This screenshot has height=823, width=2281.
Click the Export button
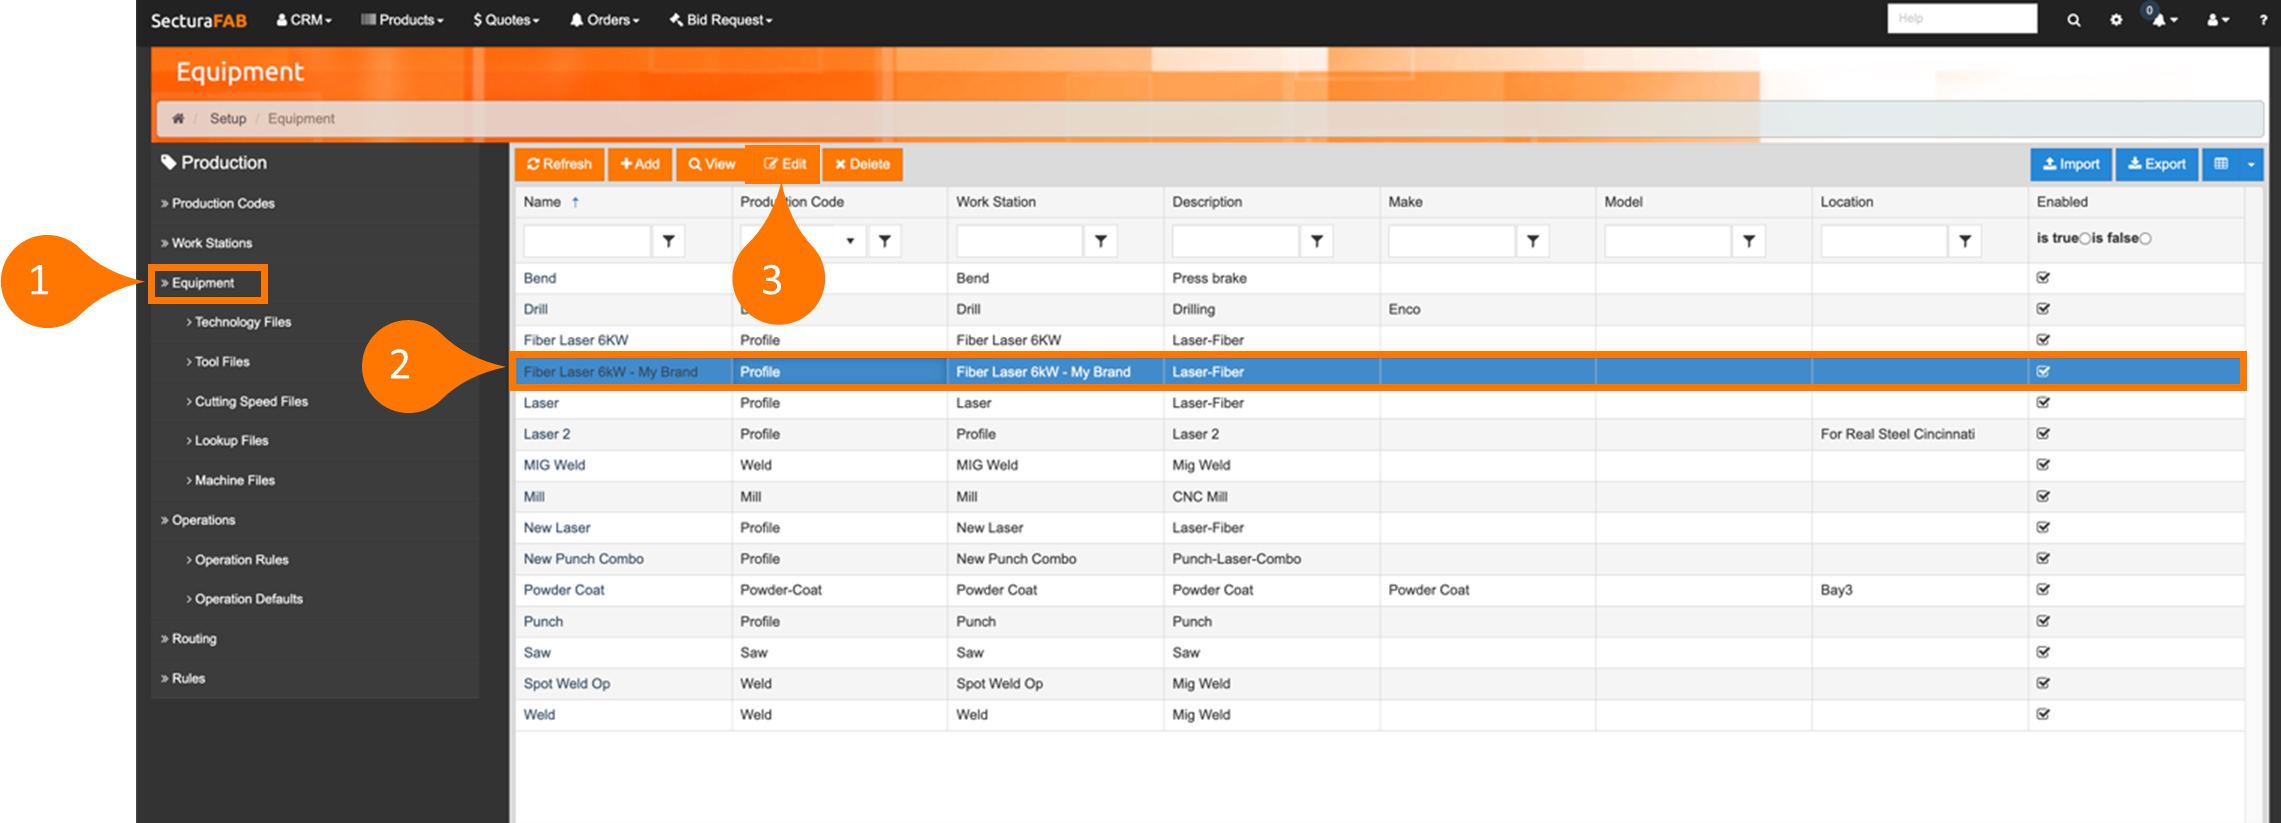[x=2156, y=164]
